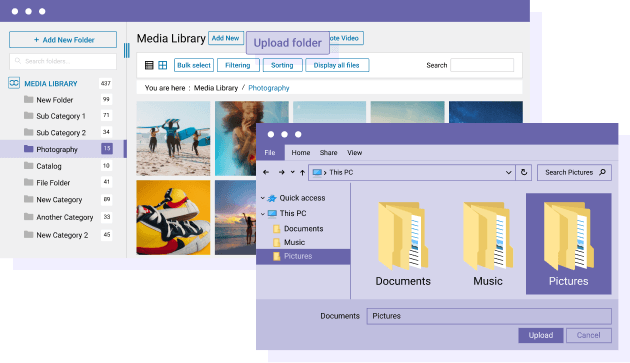Screen dimensions: 630x363
Task: Click the magnifier icon in Search Pictures
Action: tap(602, 172)
